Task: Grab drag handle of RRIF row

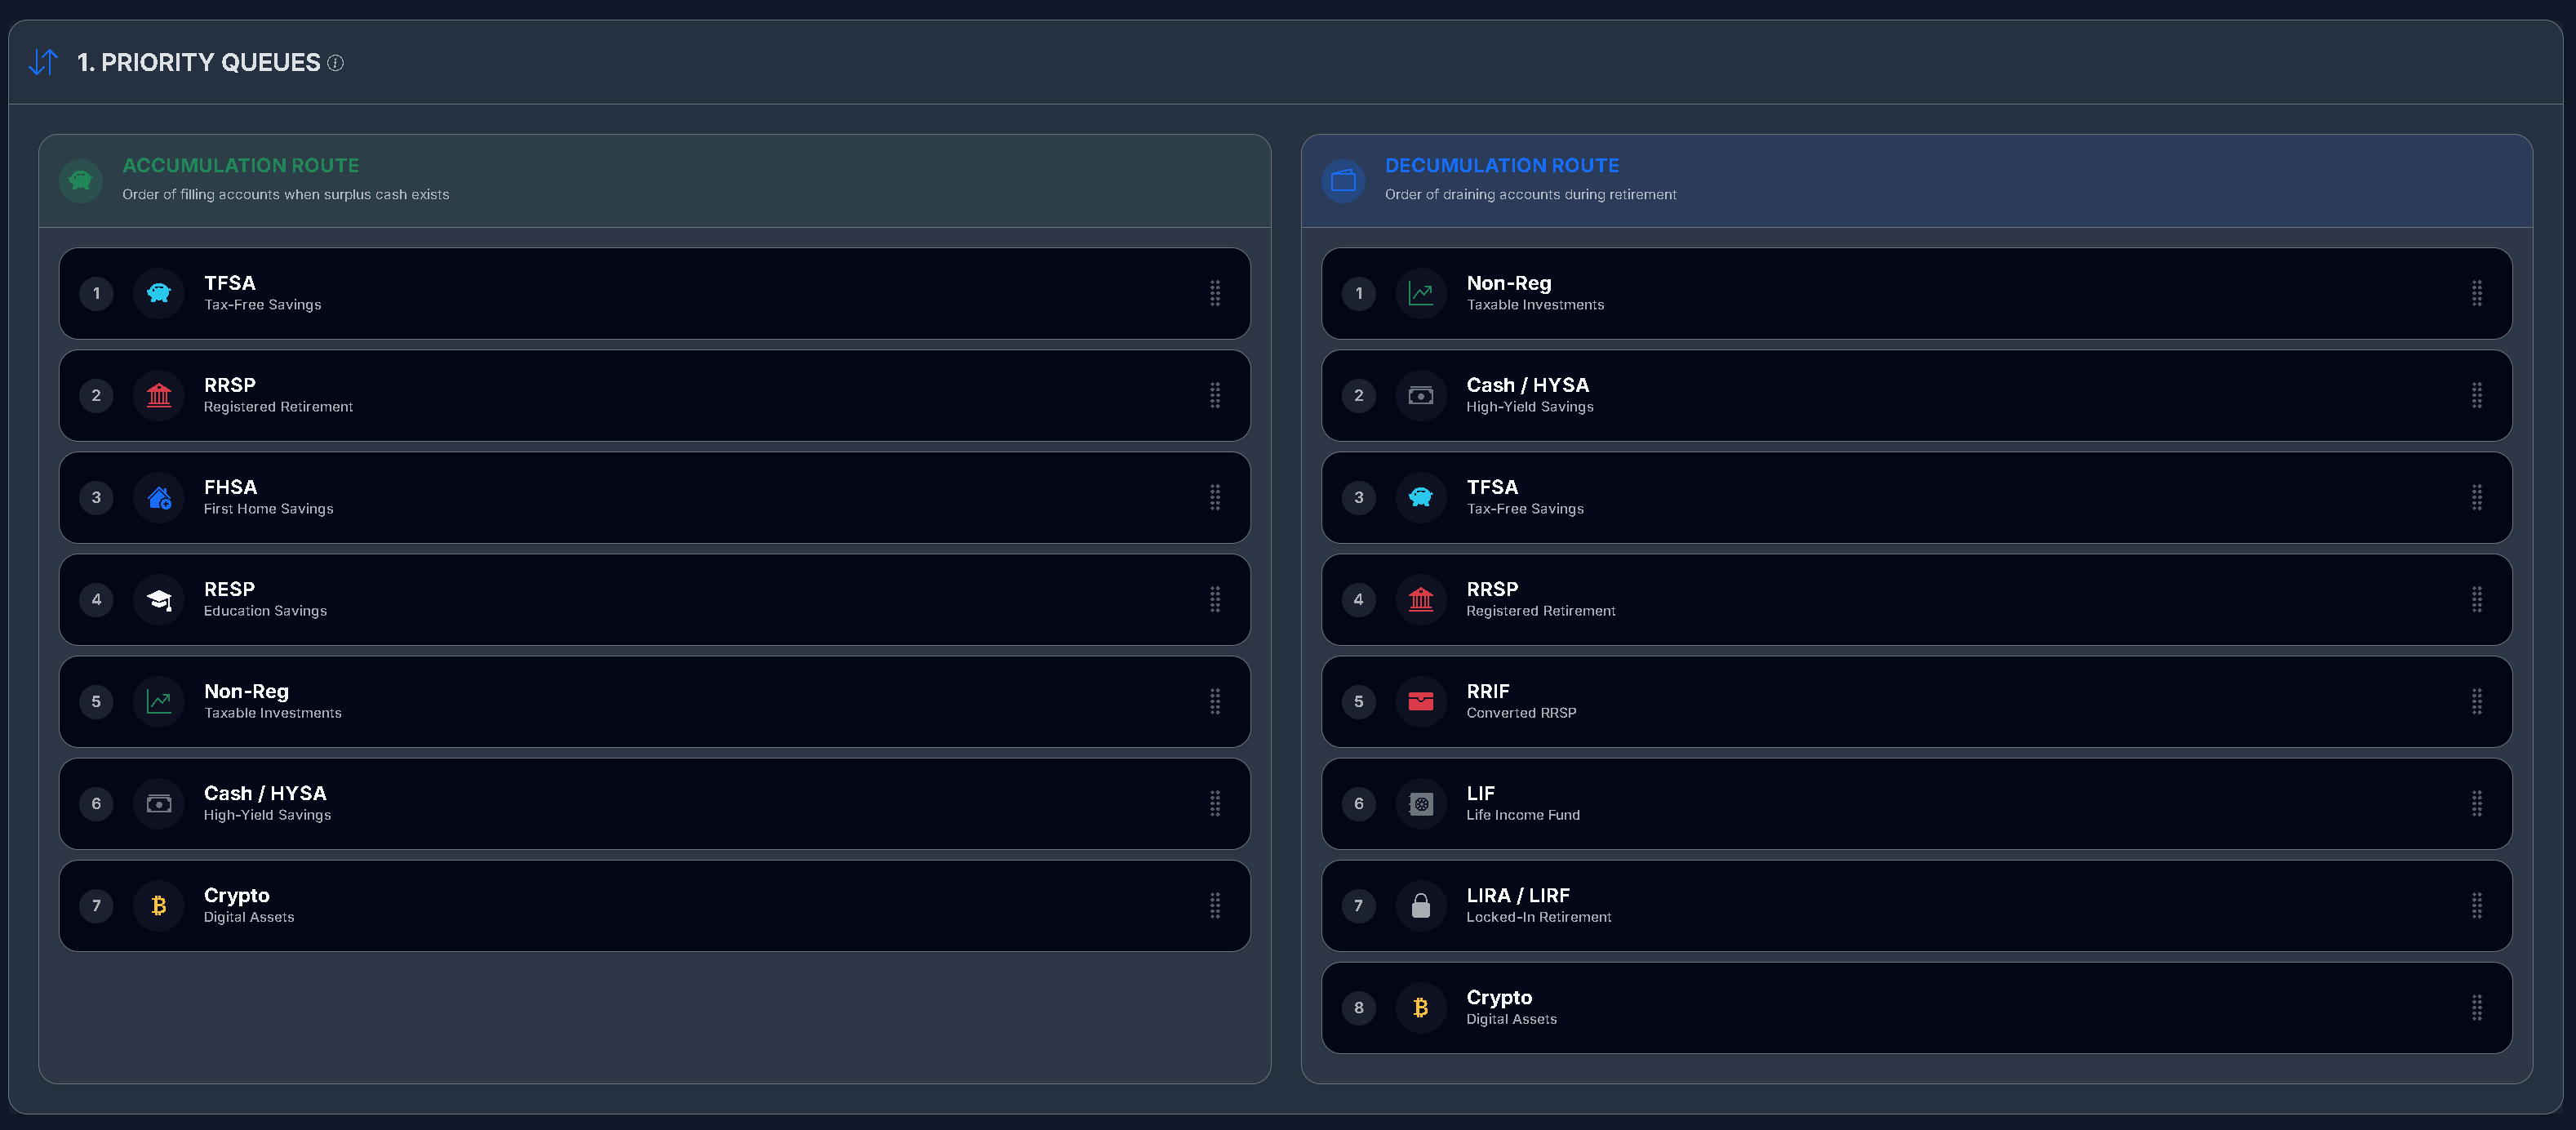Action: (2477, 701)
